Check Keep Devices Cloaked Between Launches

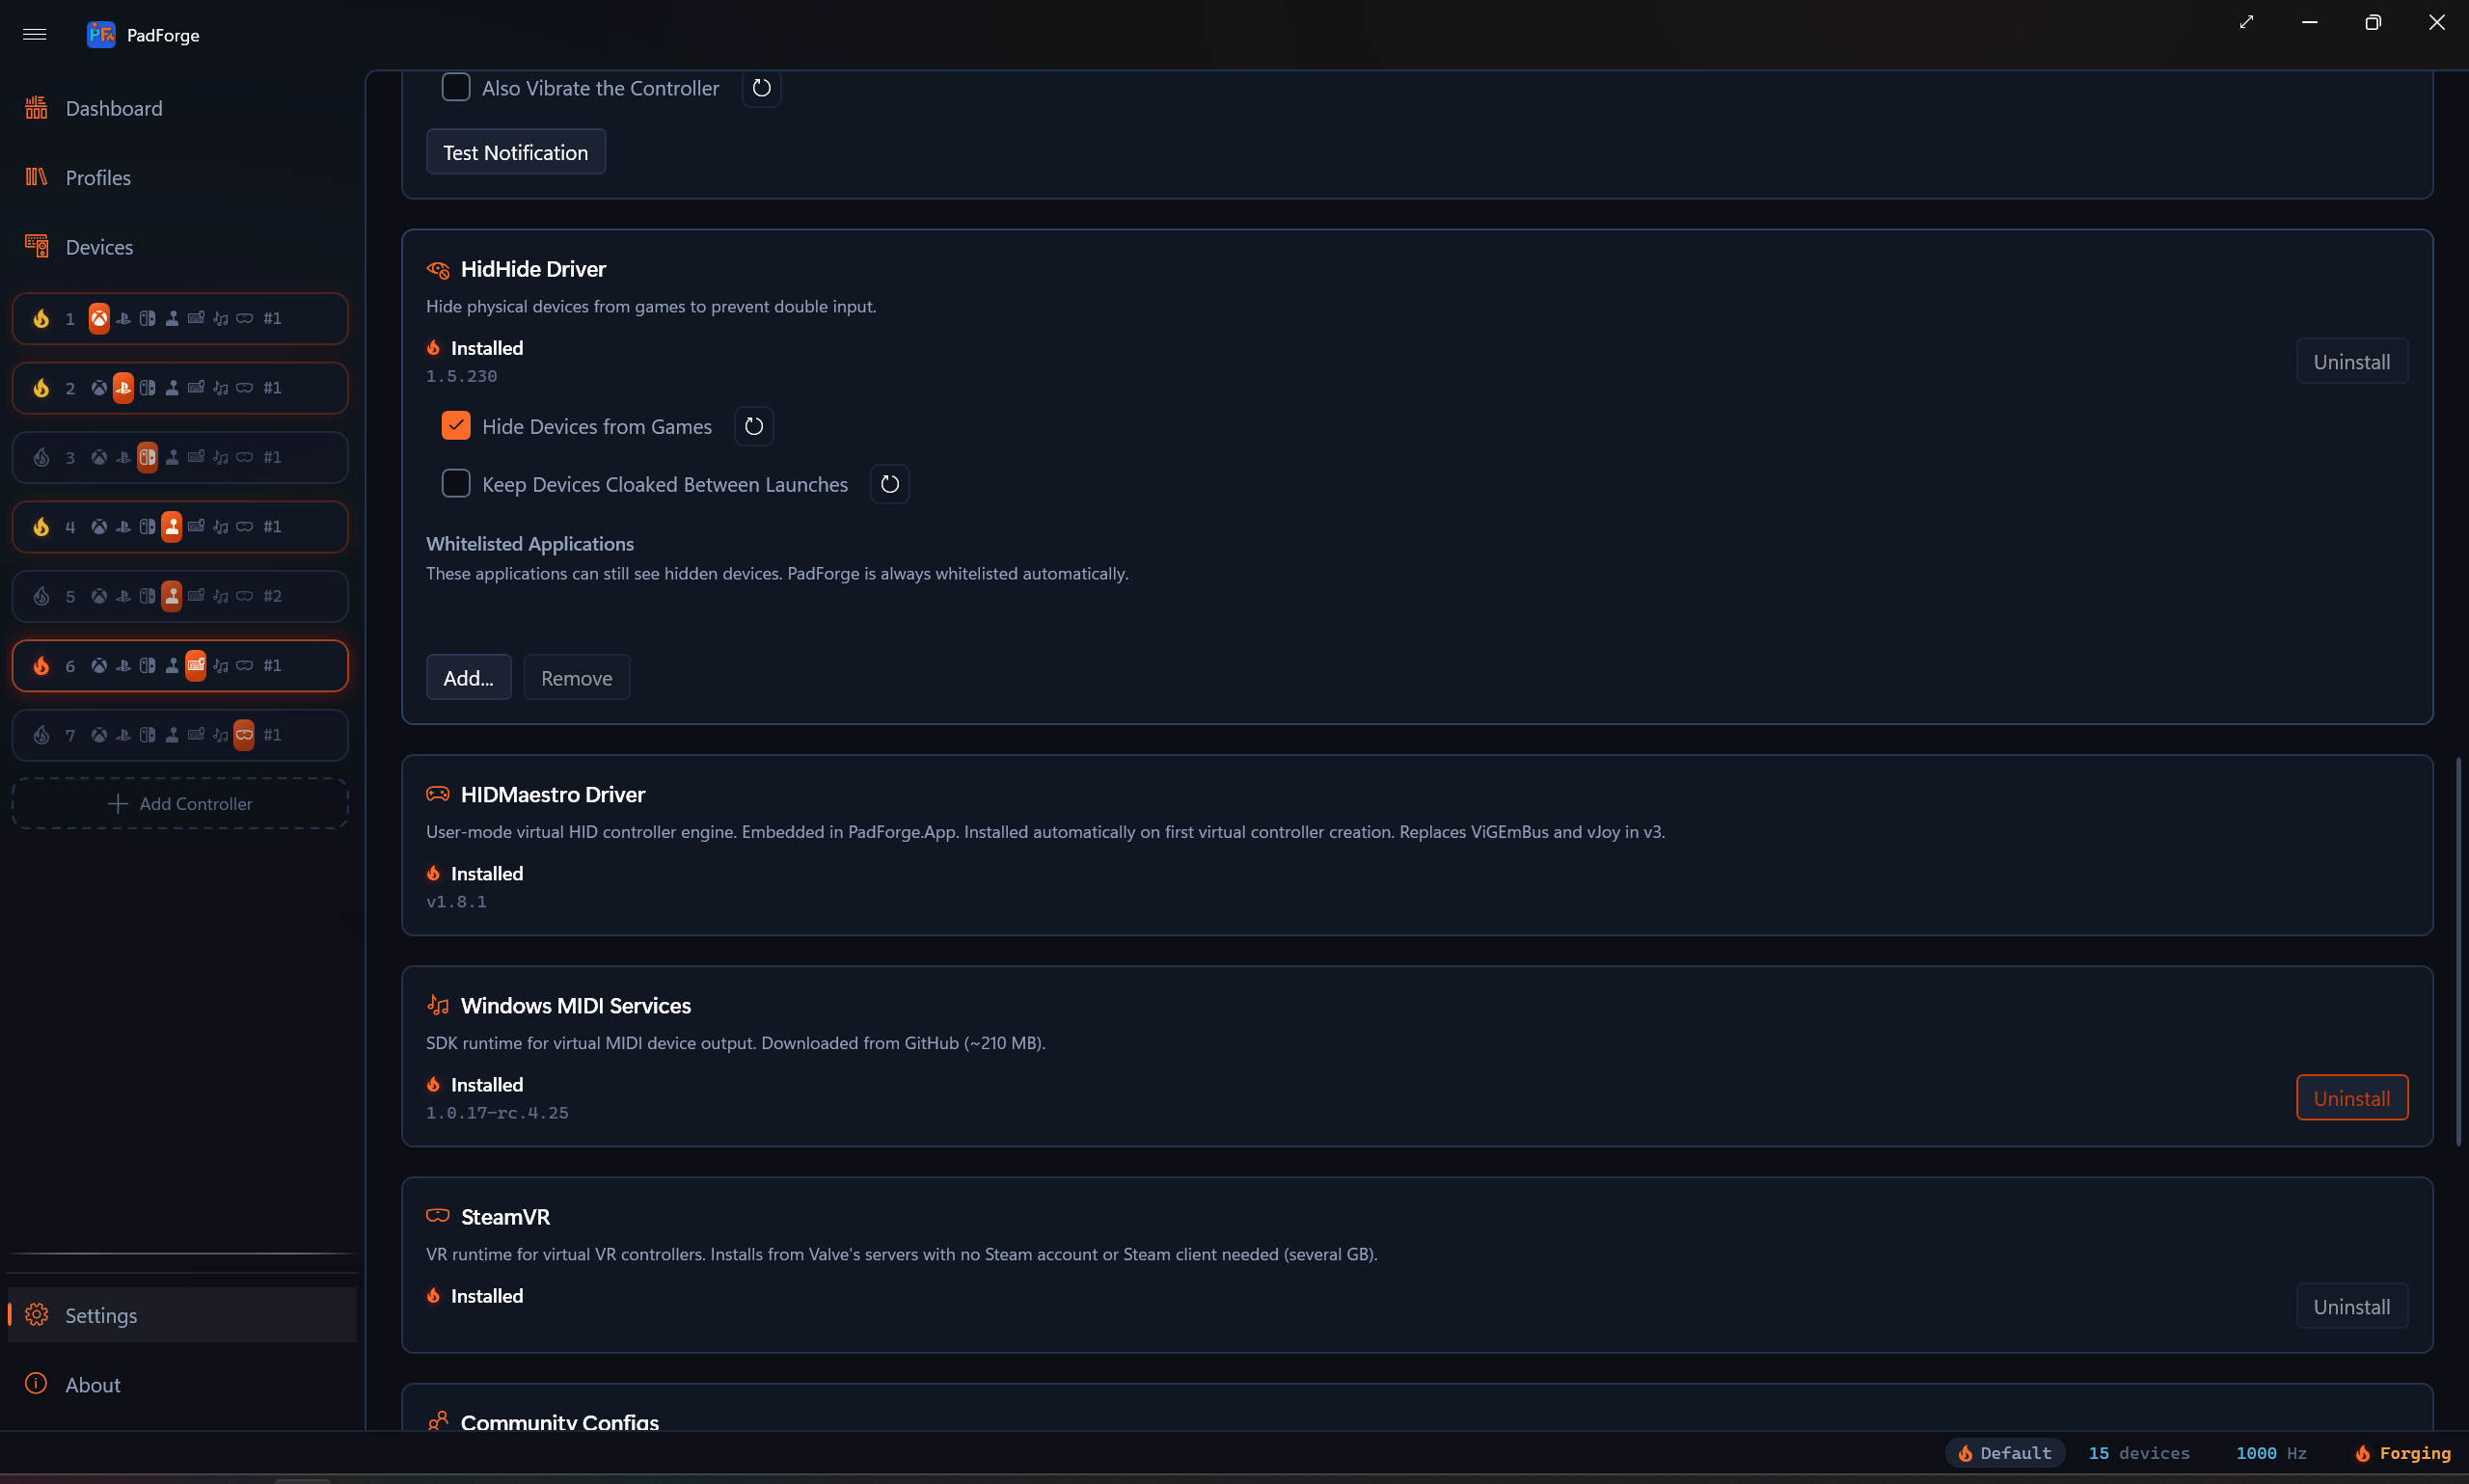[456, 484]
